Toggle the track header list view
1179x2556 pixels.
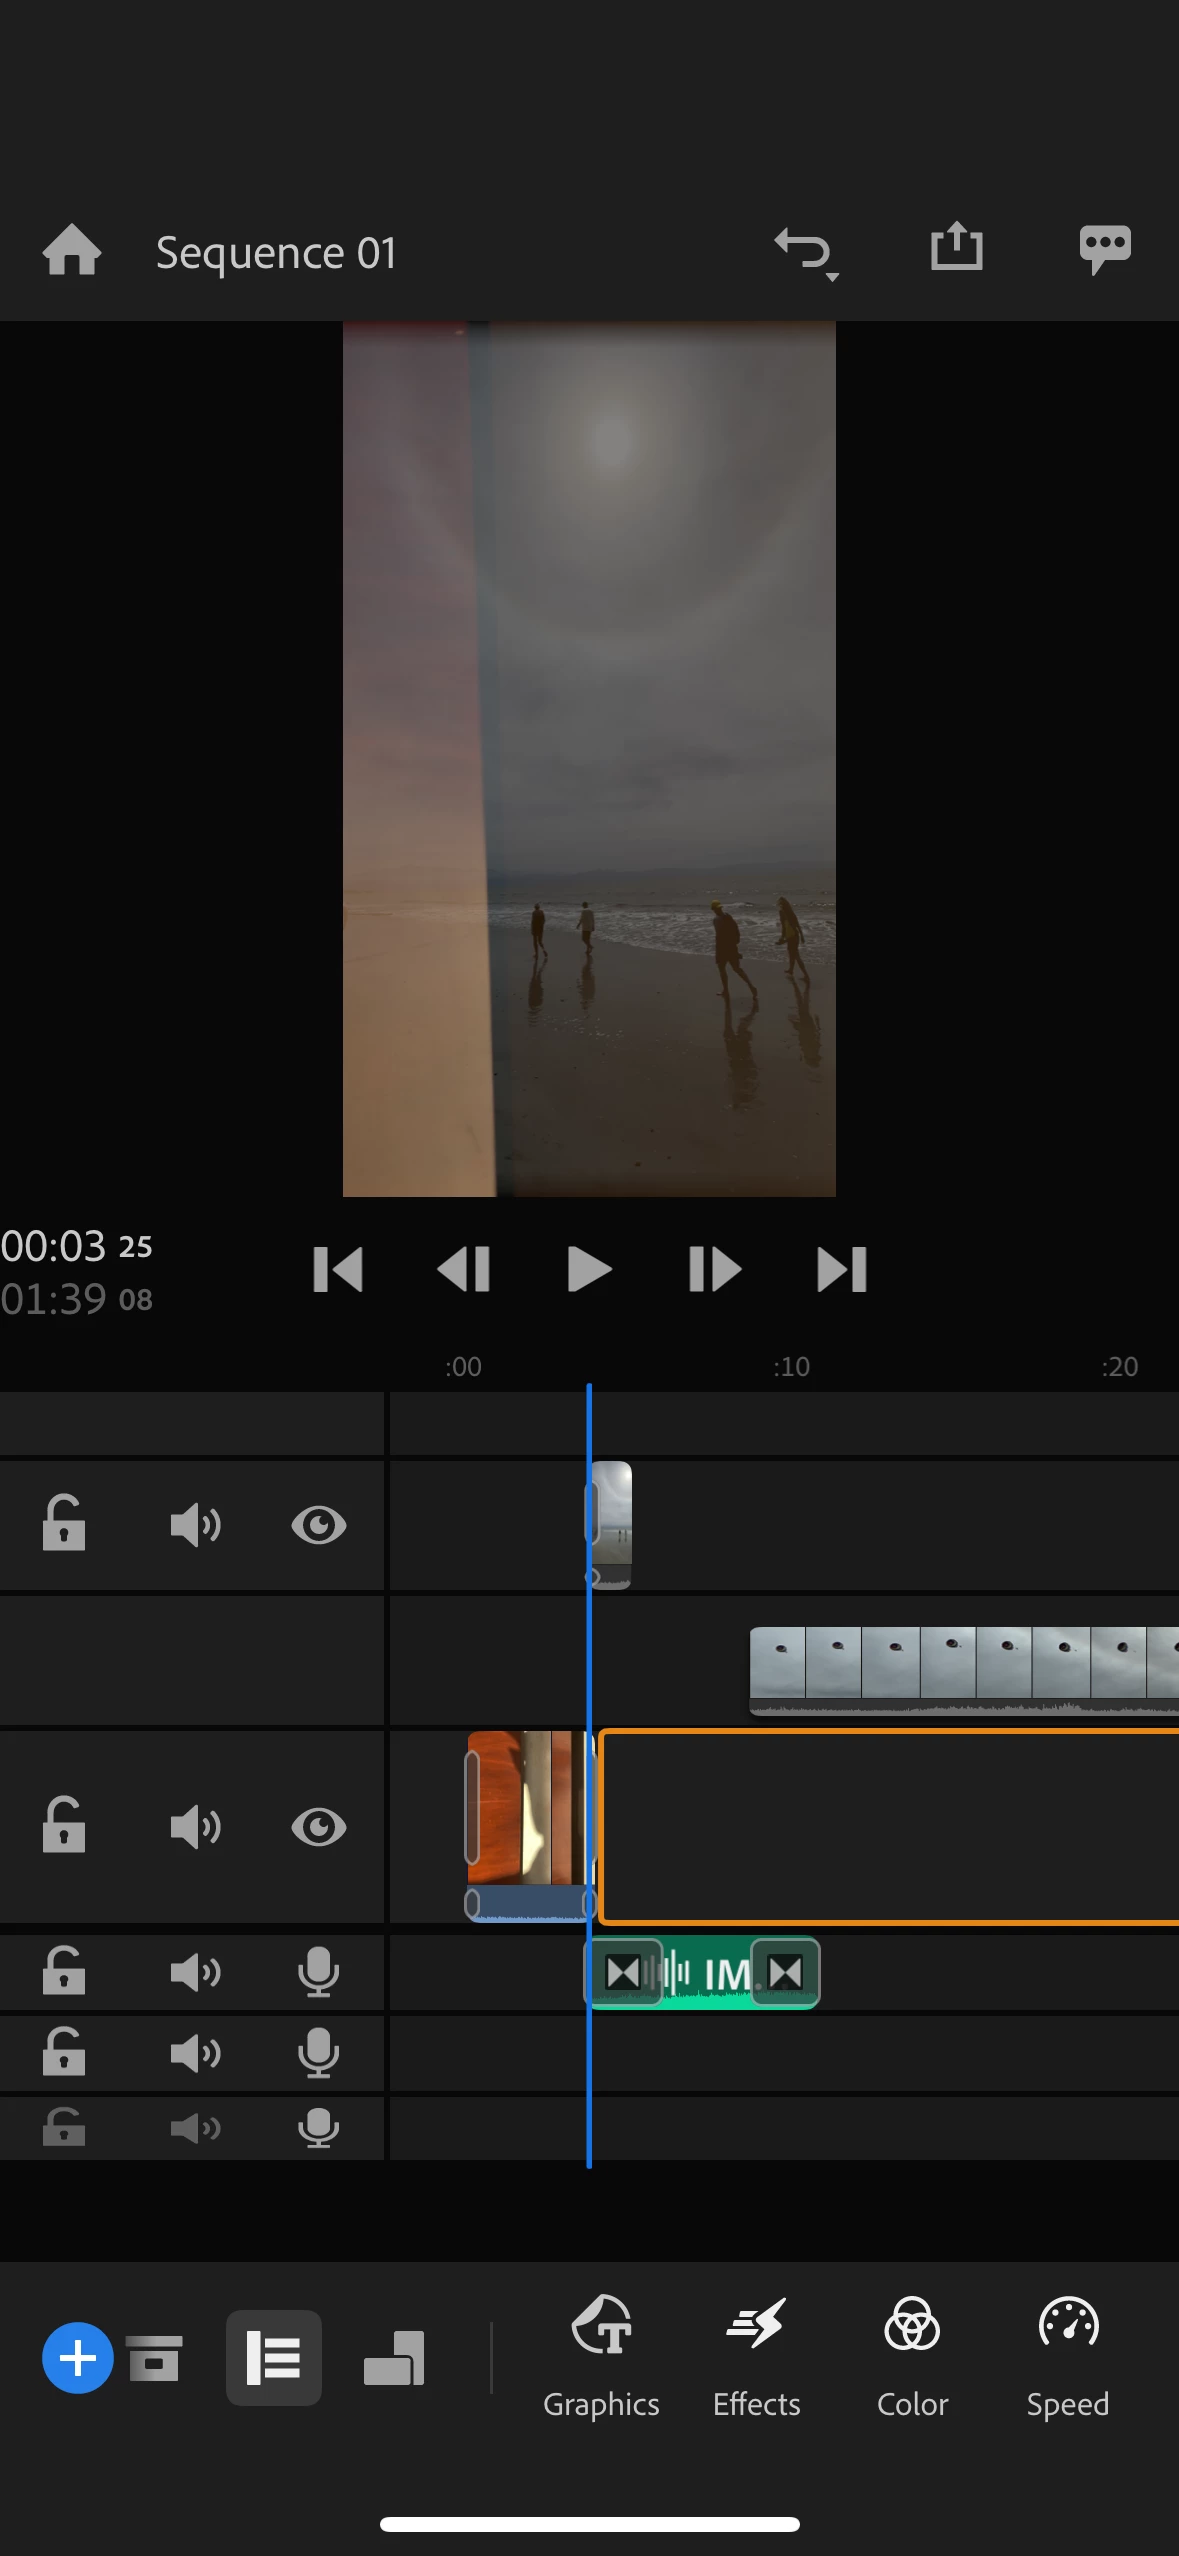pos(274,2358)
